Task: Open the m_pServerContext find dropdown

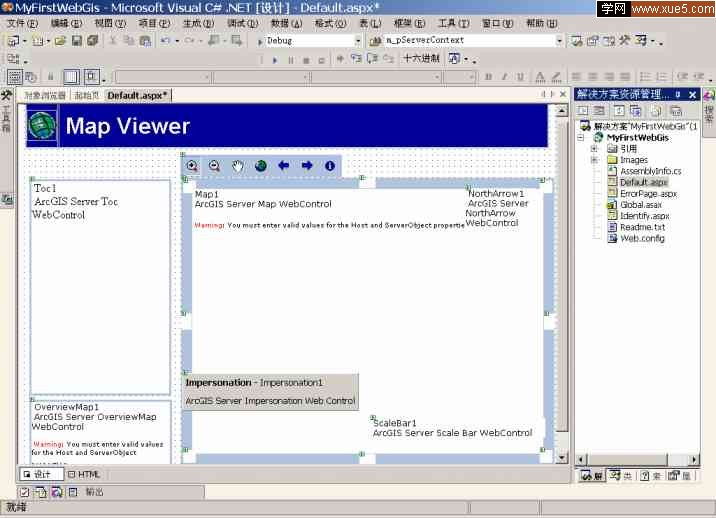Action: tap(559, 41)
